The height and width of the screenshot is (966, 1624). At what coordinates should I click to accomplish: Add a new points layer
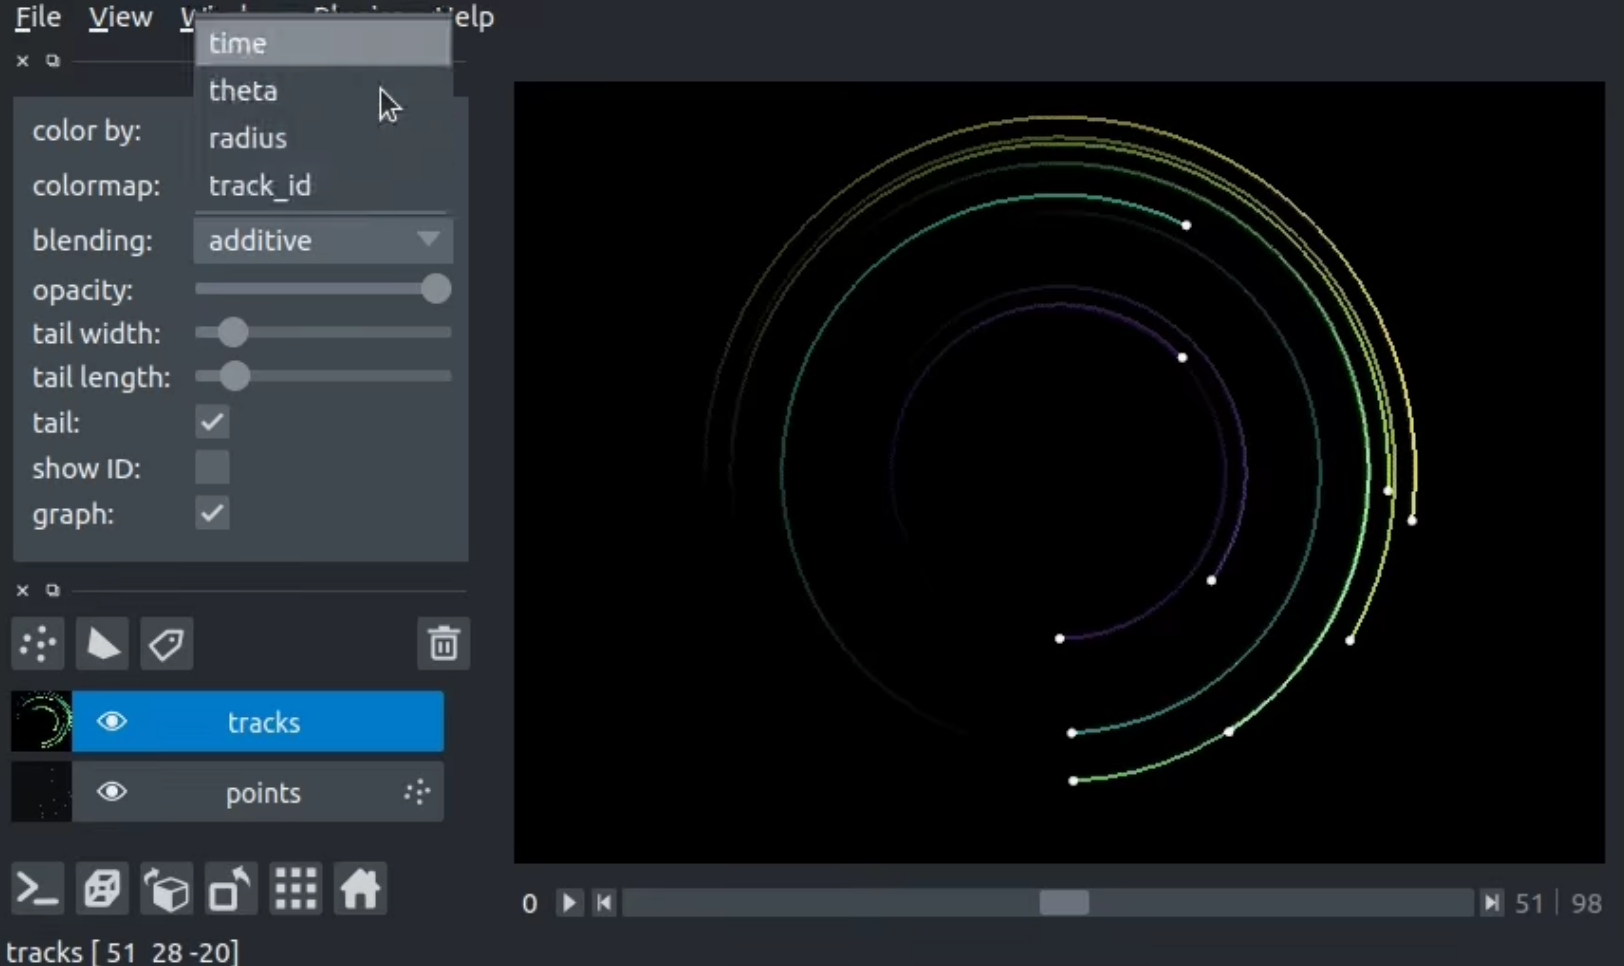(37, 644)
